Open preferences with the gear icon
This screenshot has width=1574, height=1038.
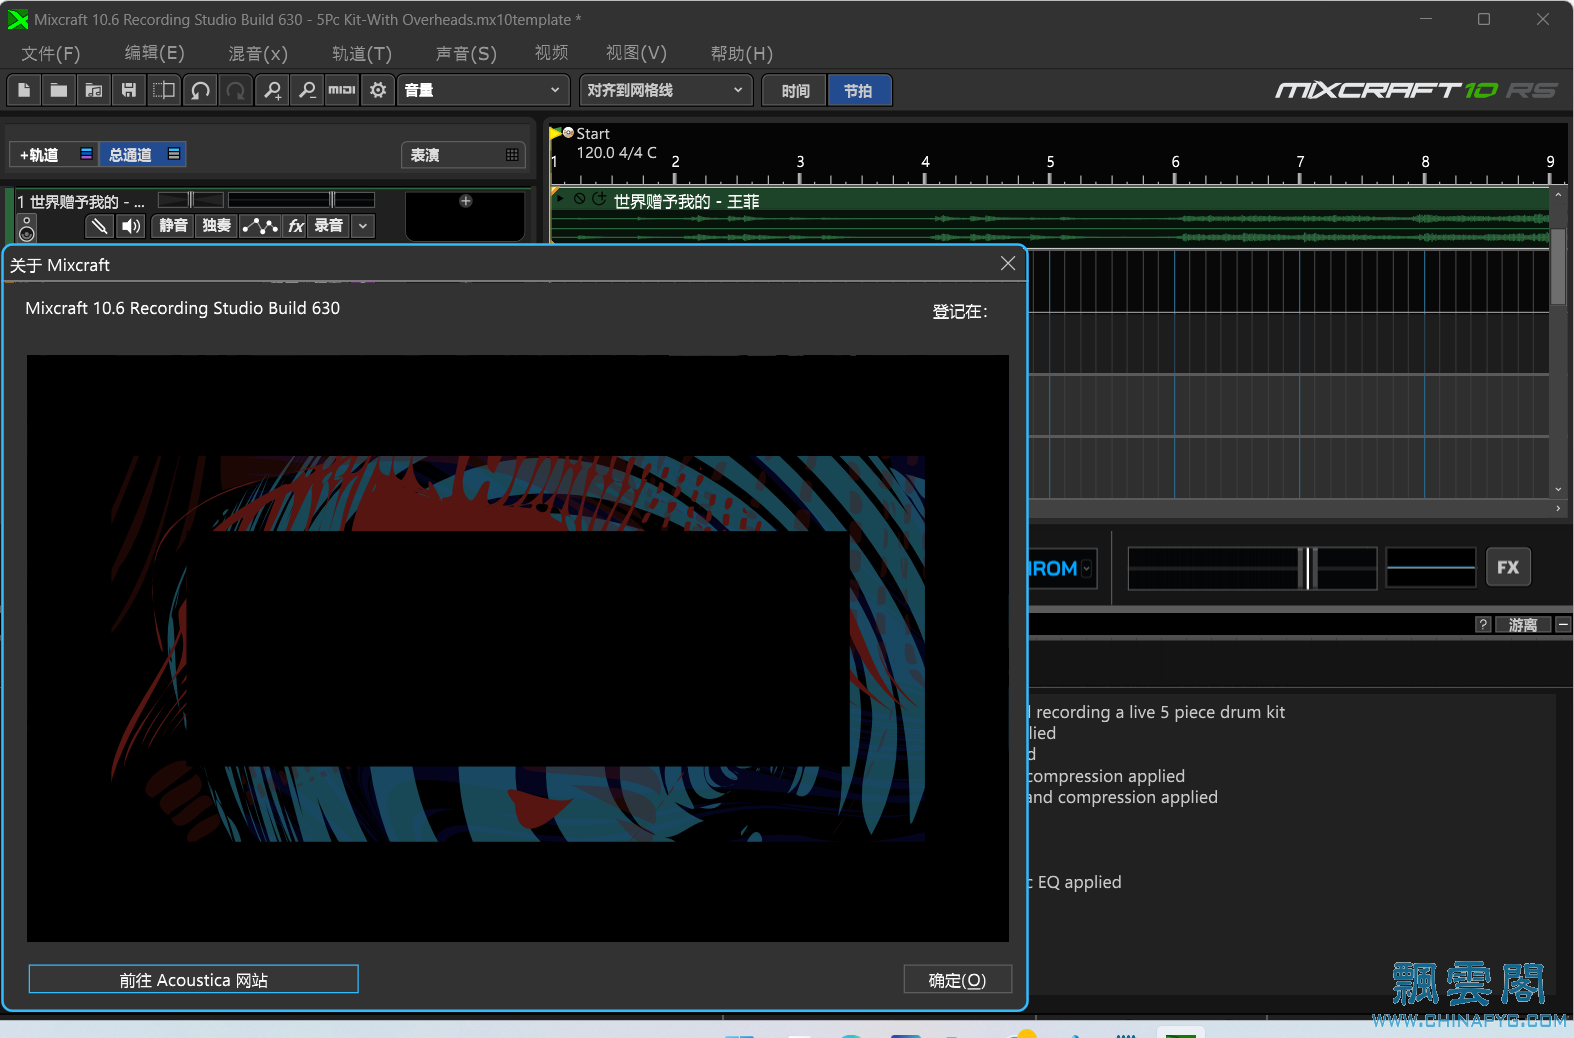coord(378,90)
